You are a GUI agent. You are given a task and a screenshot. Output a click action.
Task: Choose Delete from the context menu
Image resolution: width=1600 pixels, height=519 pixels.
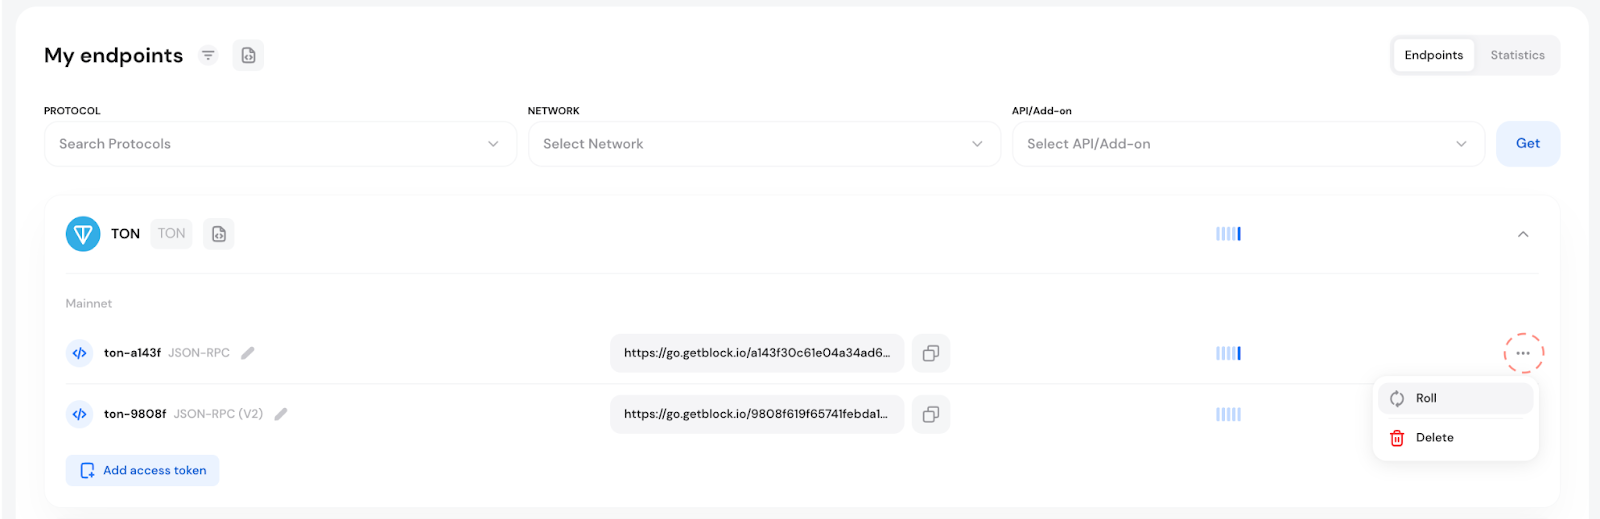1456,438
